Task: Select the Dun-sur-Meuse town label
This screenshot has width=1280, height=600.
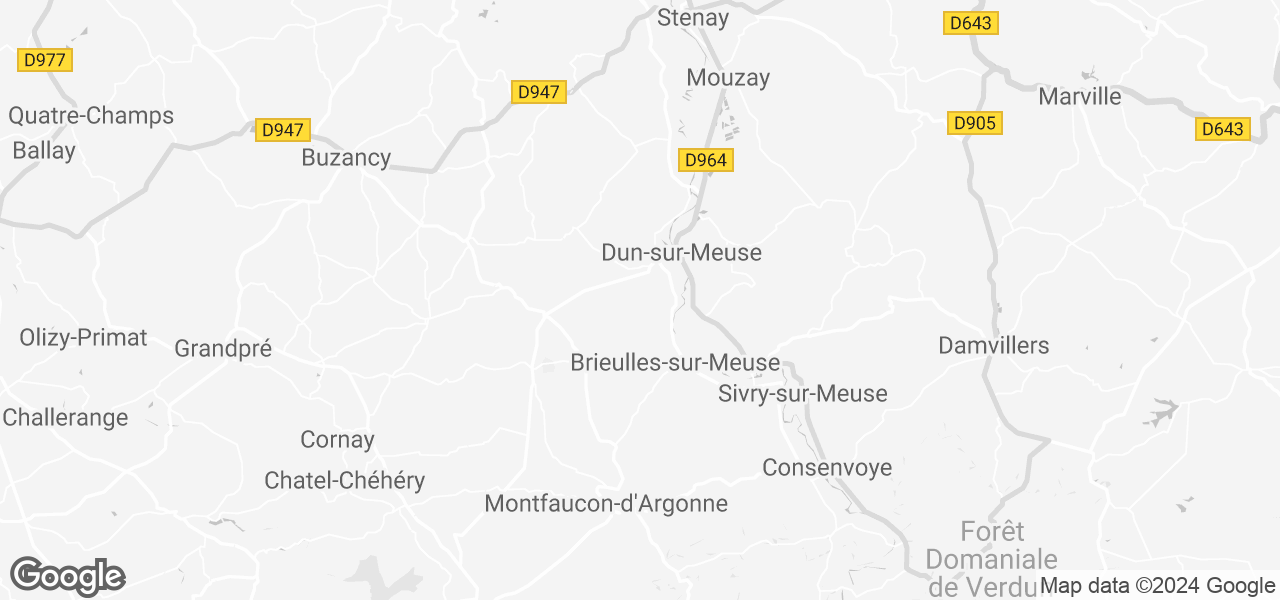Action: [x=682, y=253]
